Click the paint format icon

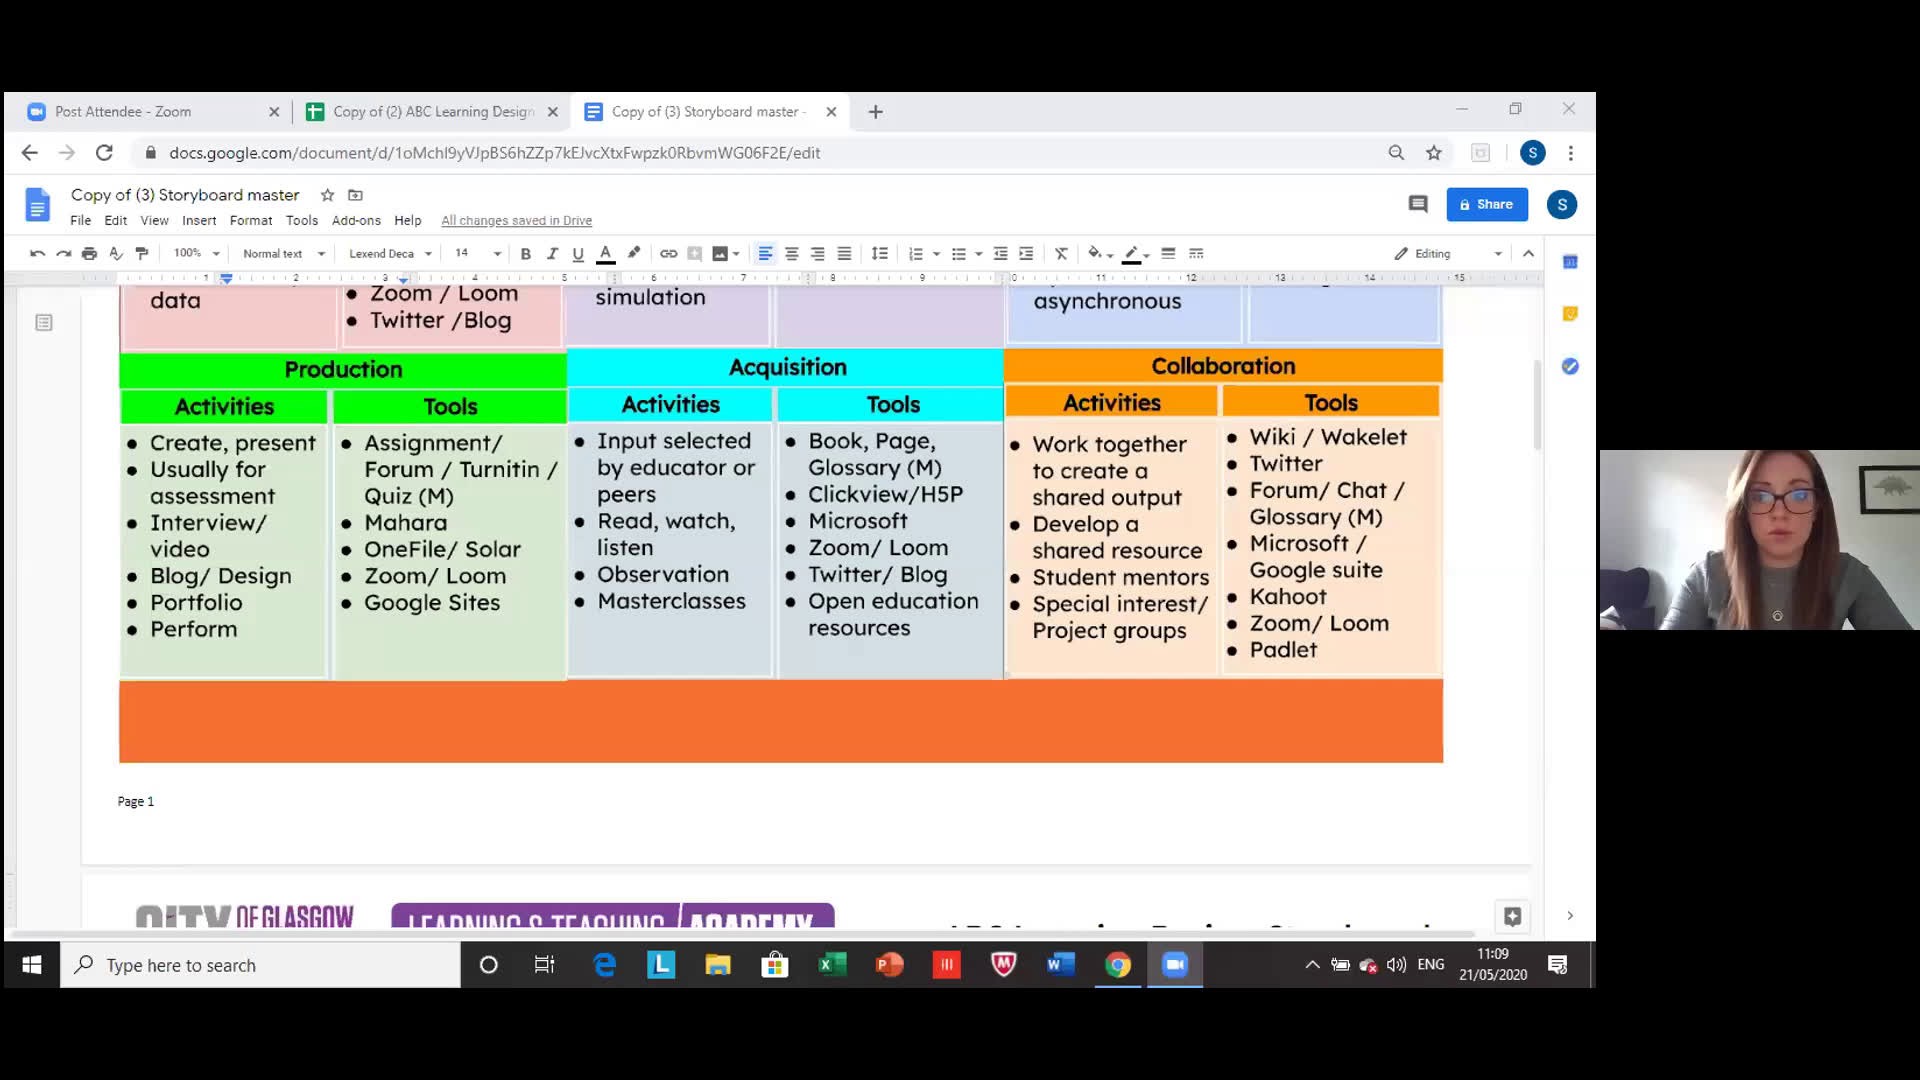pos(142,254)
